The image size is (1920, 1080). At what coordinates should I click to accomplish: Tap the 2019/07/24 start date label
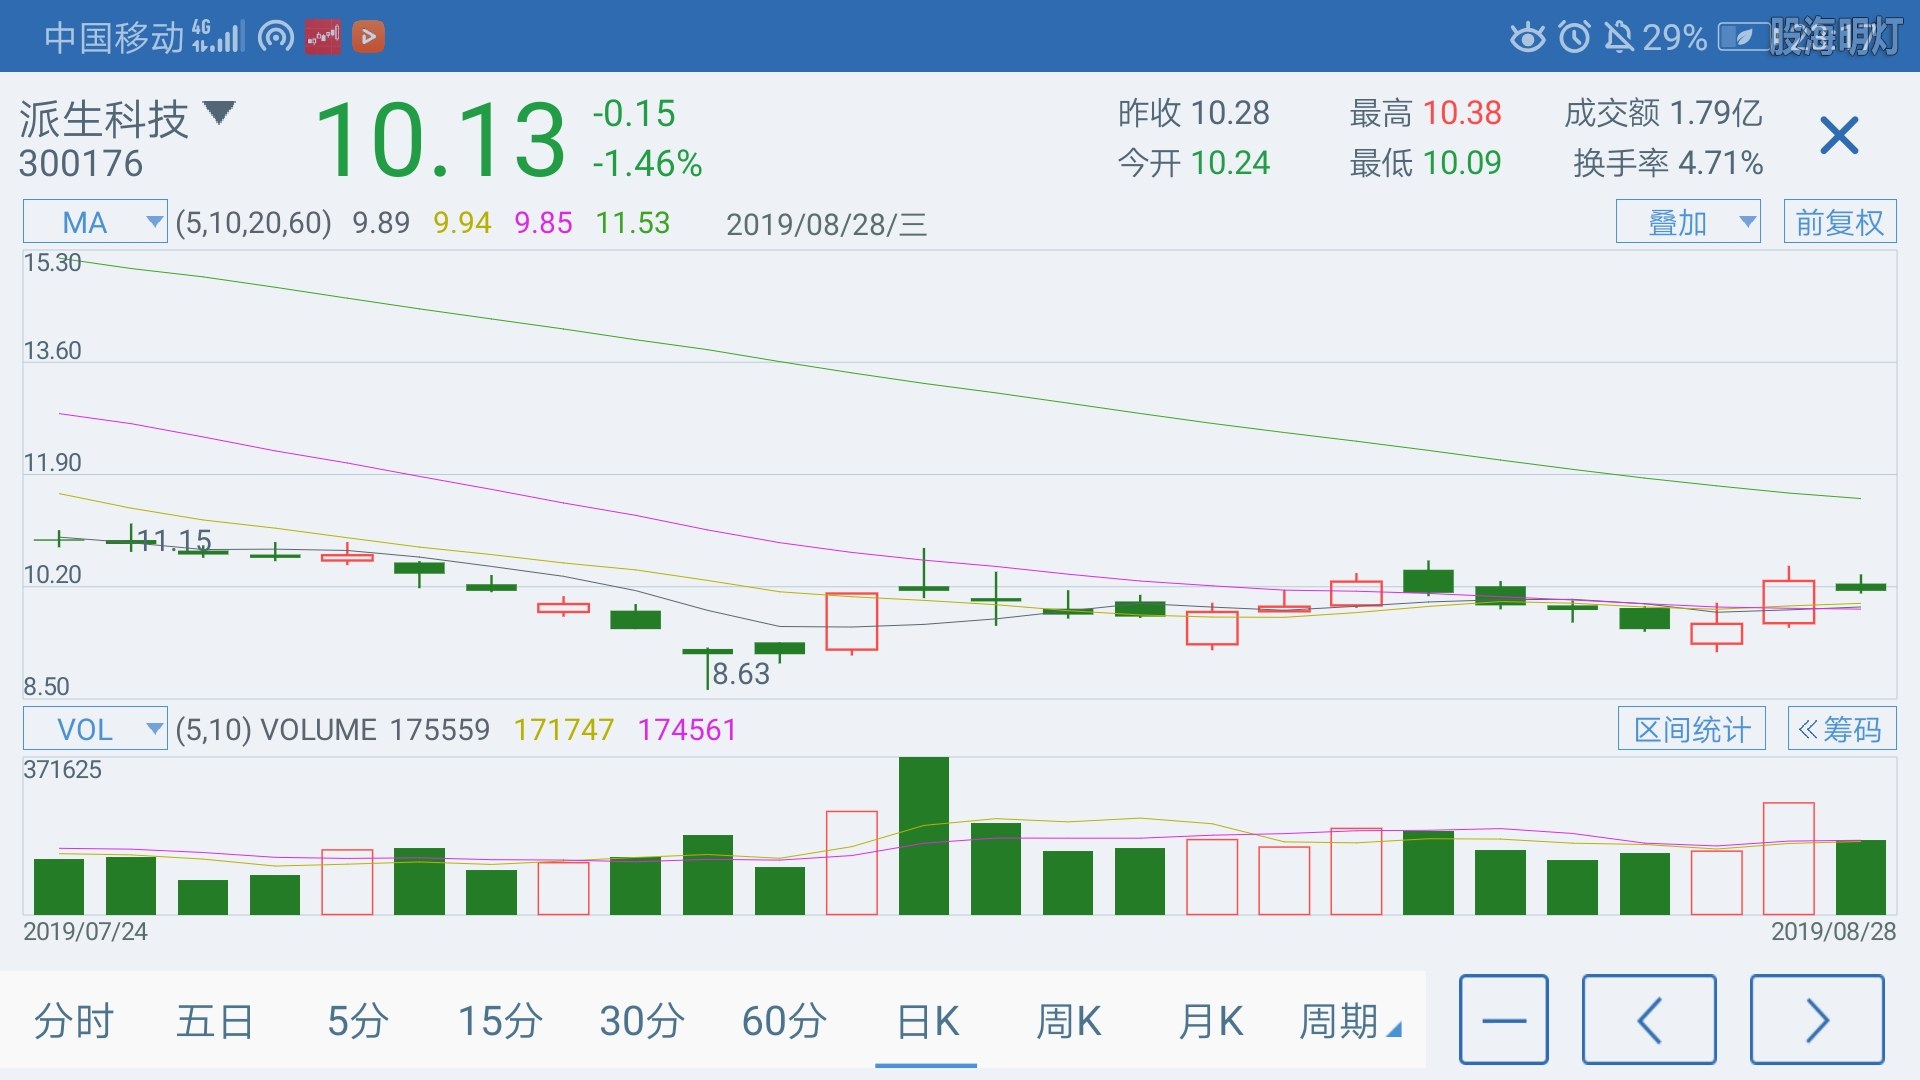coord(85,932)
